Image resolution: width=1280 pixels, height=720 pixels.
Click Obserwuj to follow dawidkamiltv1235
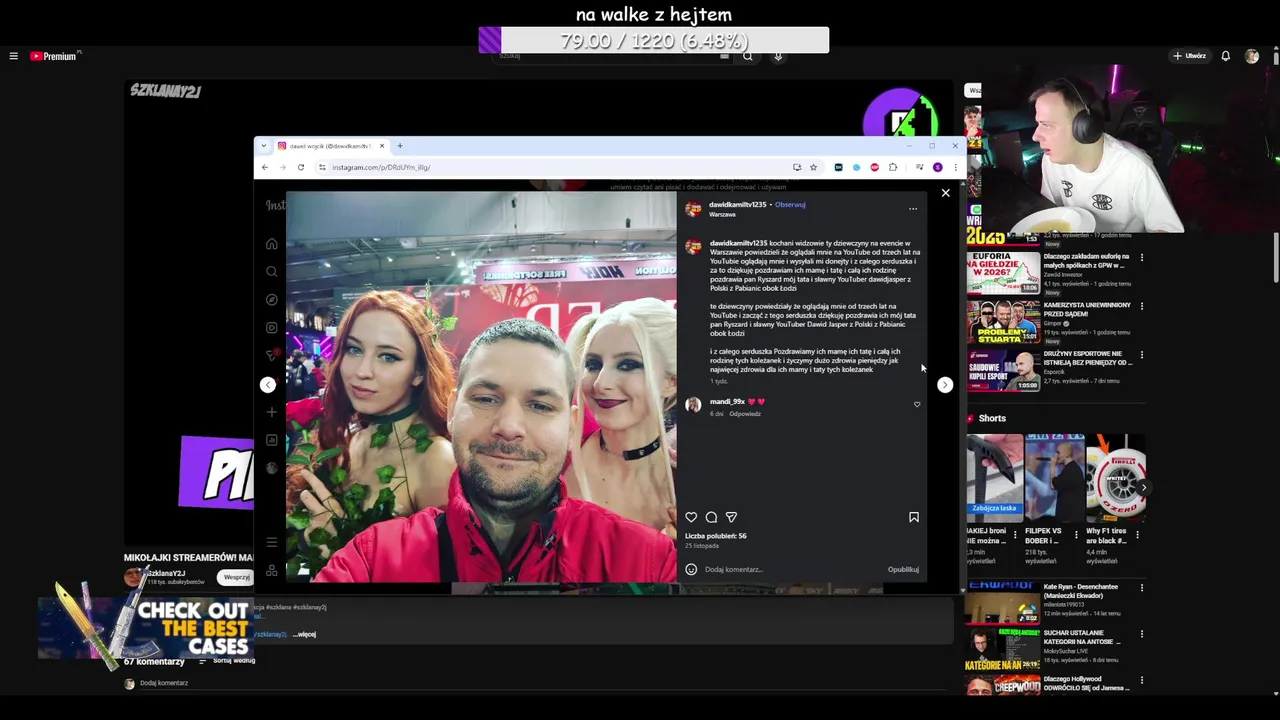(790, 204)
